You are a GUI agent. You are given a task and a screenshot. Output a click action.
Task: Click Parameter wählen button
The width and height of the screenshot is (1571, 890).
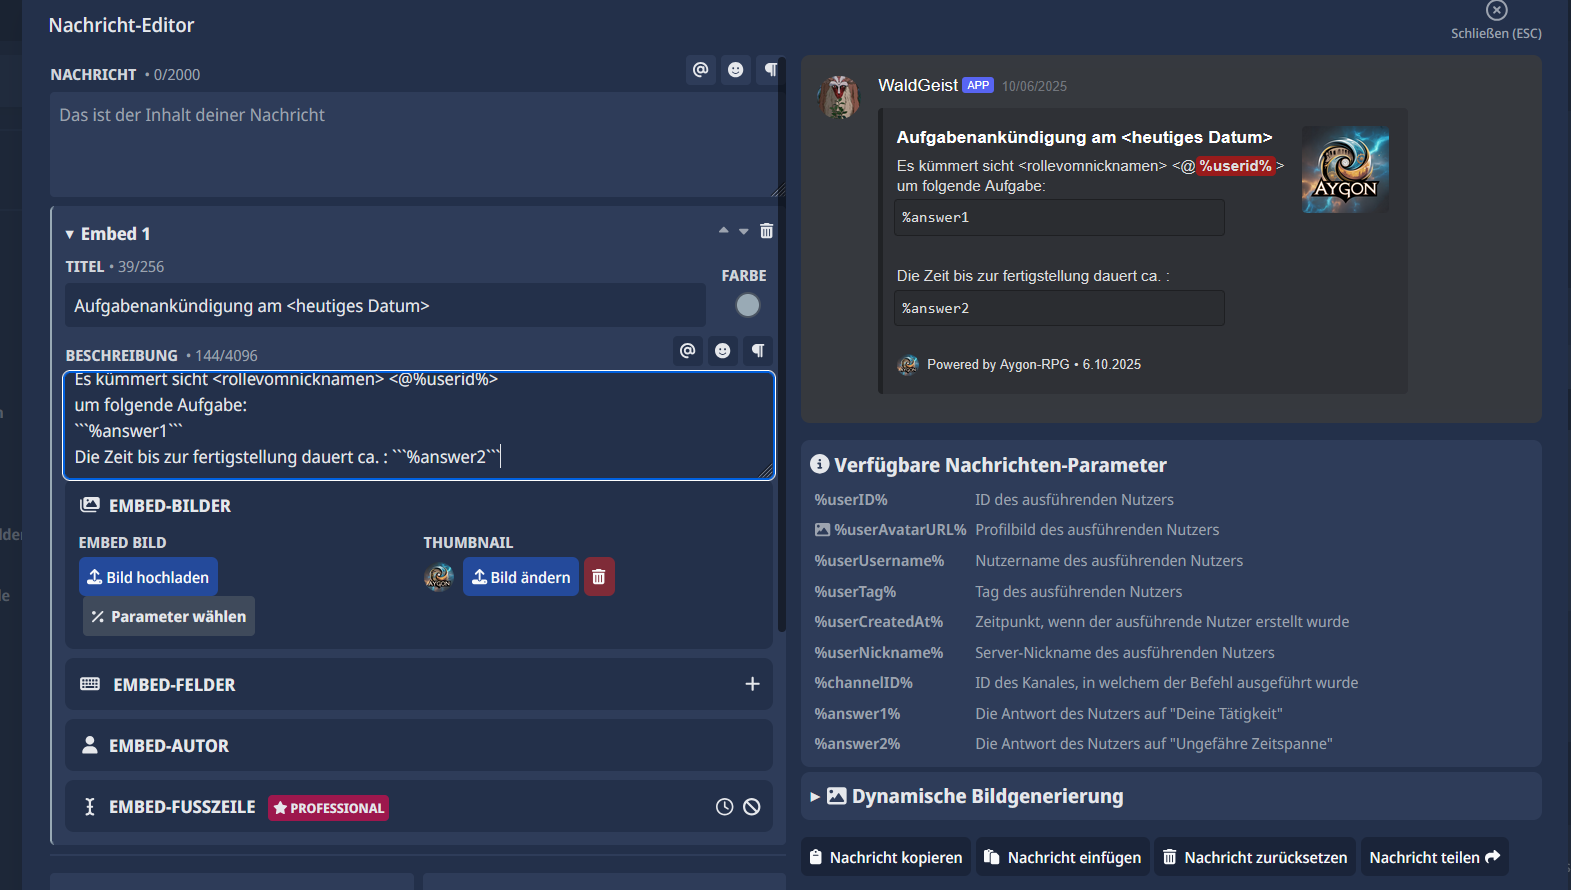click(169, 617)
